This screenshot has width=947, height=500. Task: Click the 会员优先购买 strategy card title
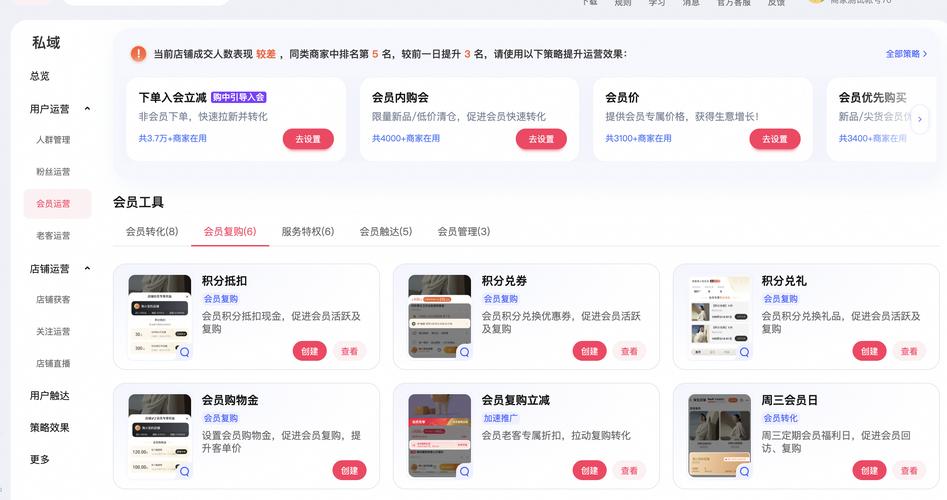coord(872,97)
